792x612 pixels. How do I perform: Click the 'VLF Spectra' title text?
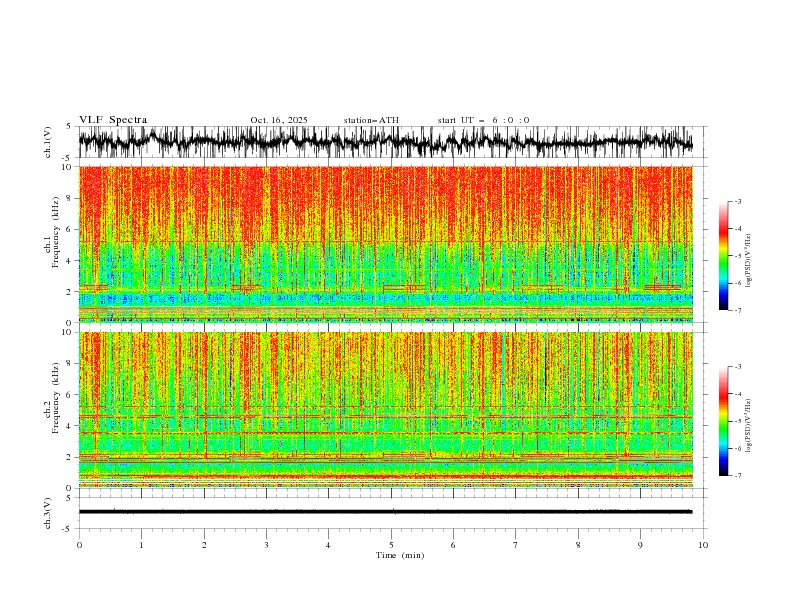113,120
